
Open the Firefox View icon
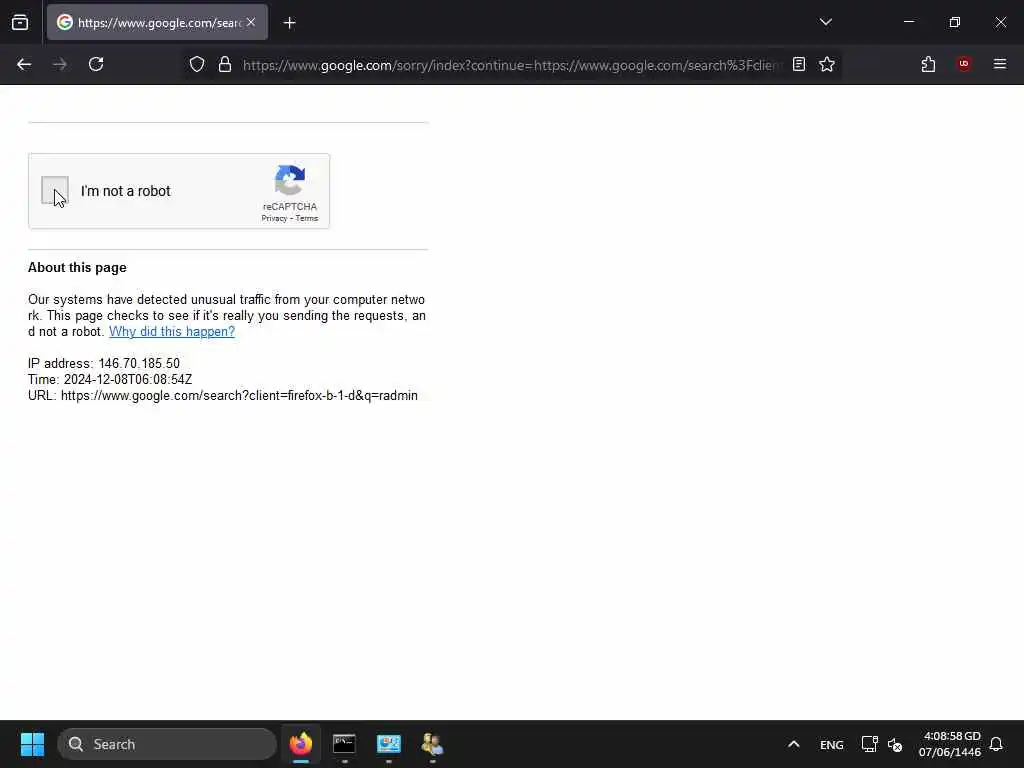click(20, 23)
